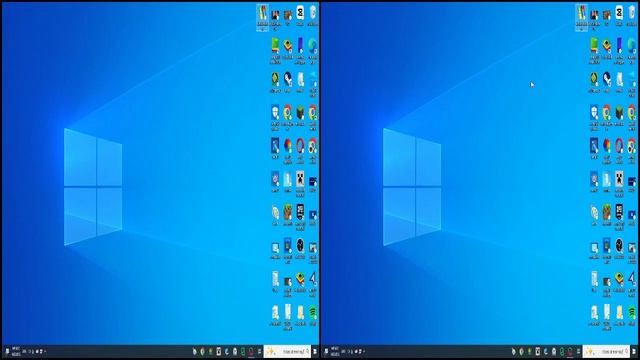Click the highlighted selected icon on left desktop
The image size is (640, 360).
click(262, 18)
